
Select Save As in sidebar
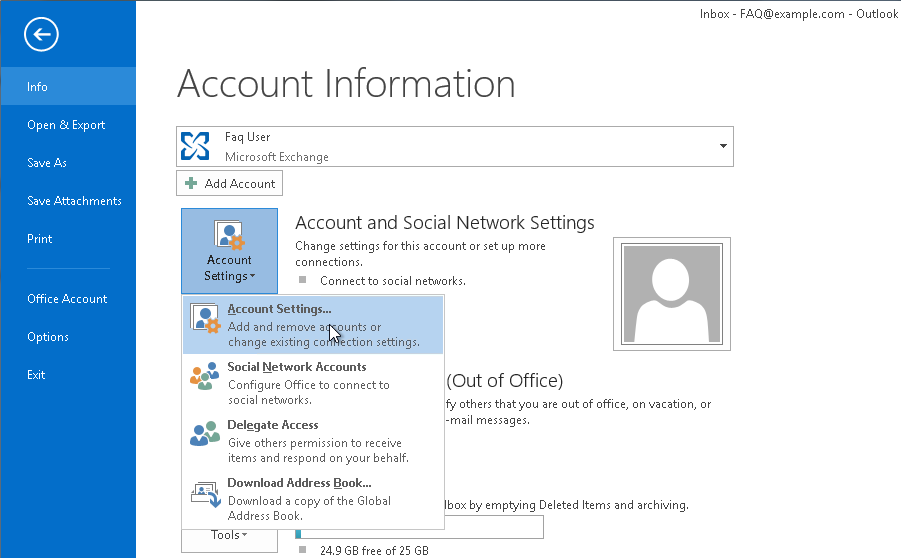click(68, 163)
